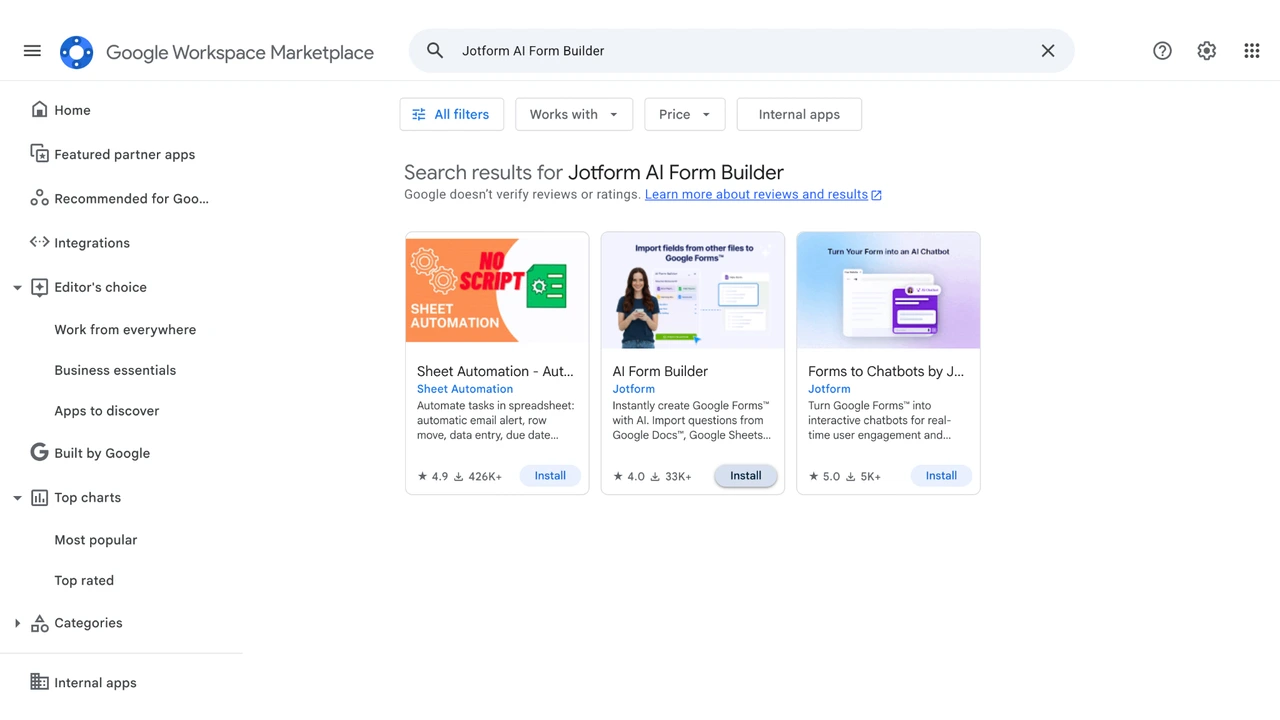Viewport: 1280px width, 720px height.
Task: Open Built by Google
Action: pyautogui.click(x=102, y=452)
